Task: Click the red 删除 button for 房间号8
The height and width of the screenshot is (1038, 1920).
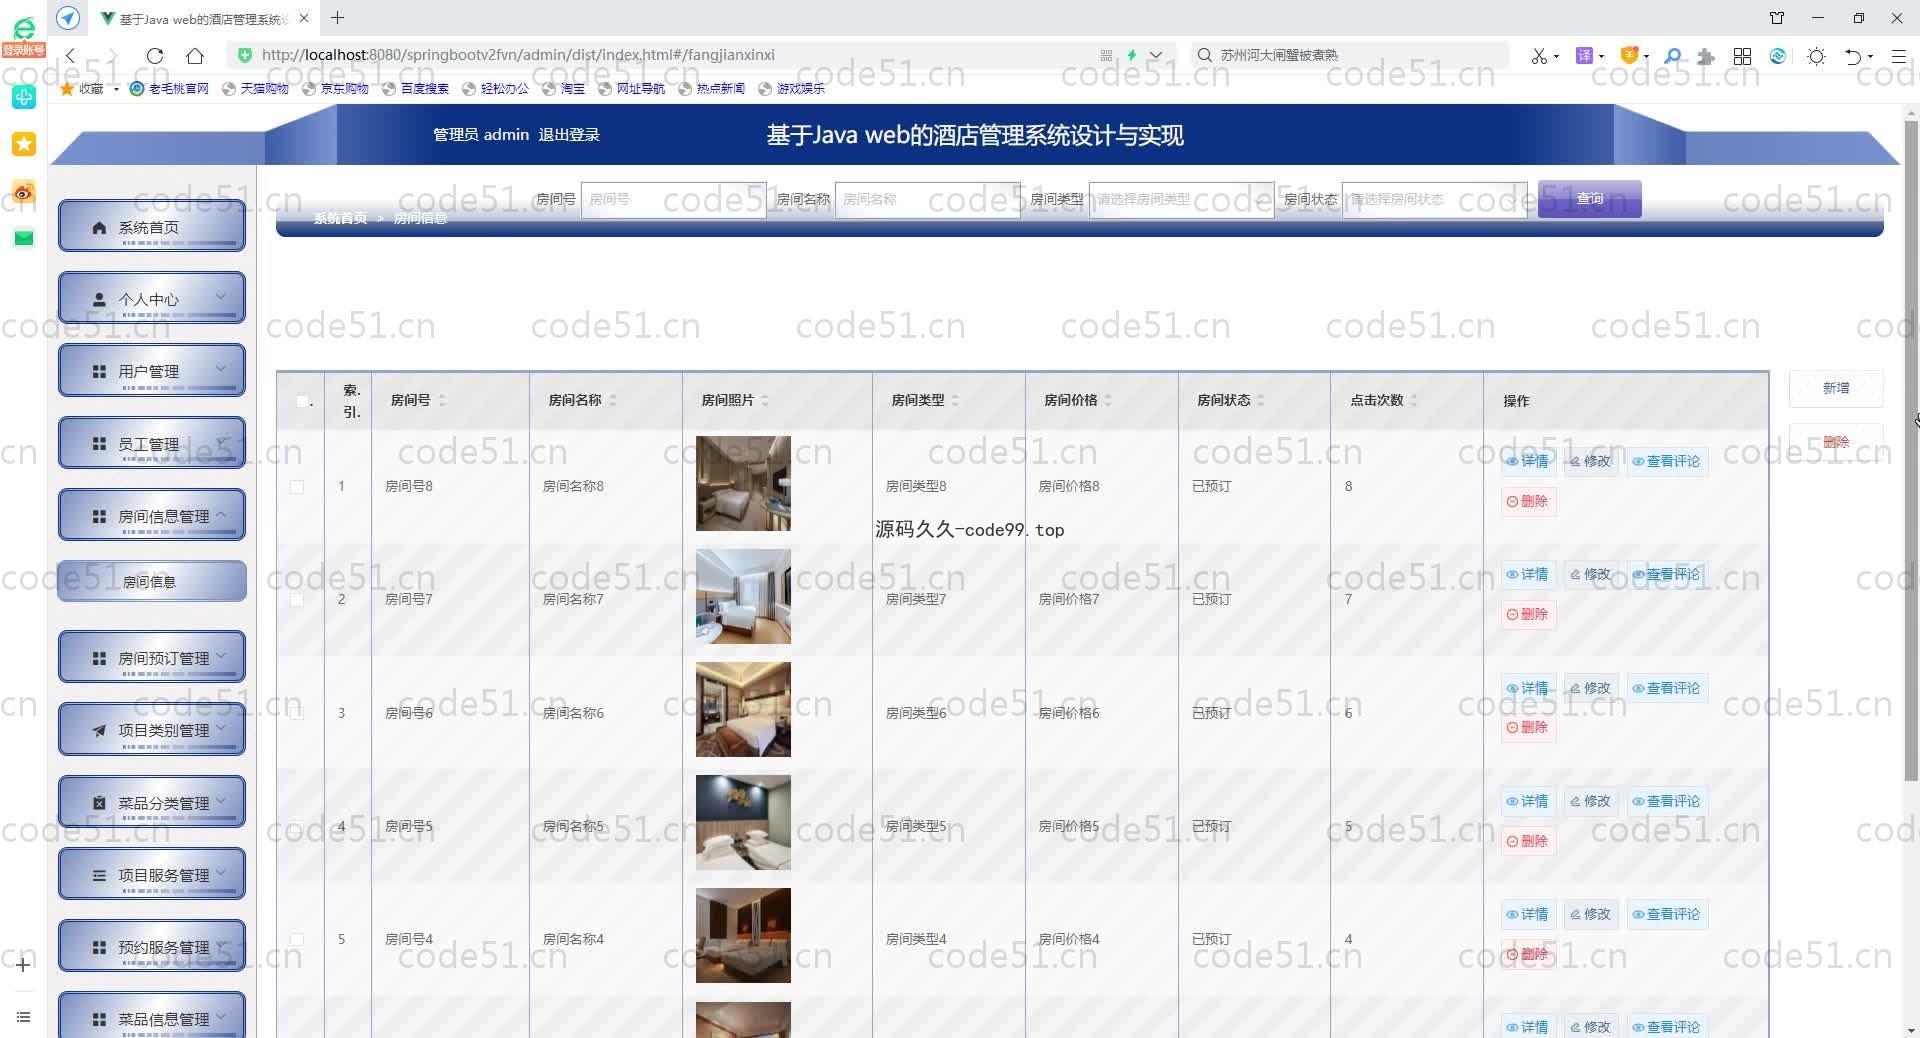Action: [1527, 501]
